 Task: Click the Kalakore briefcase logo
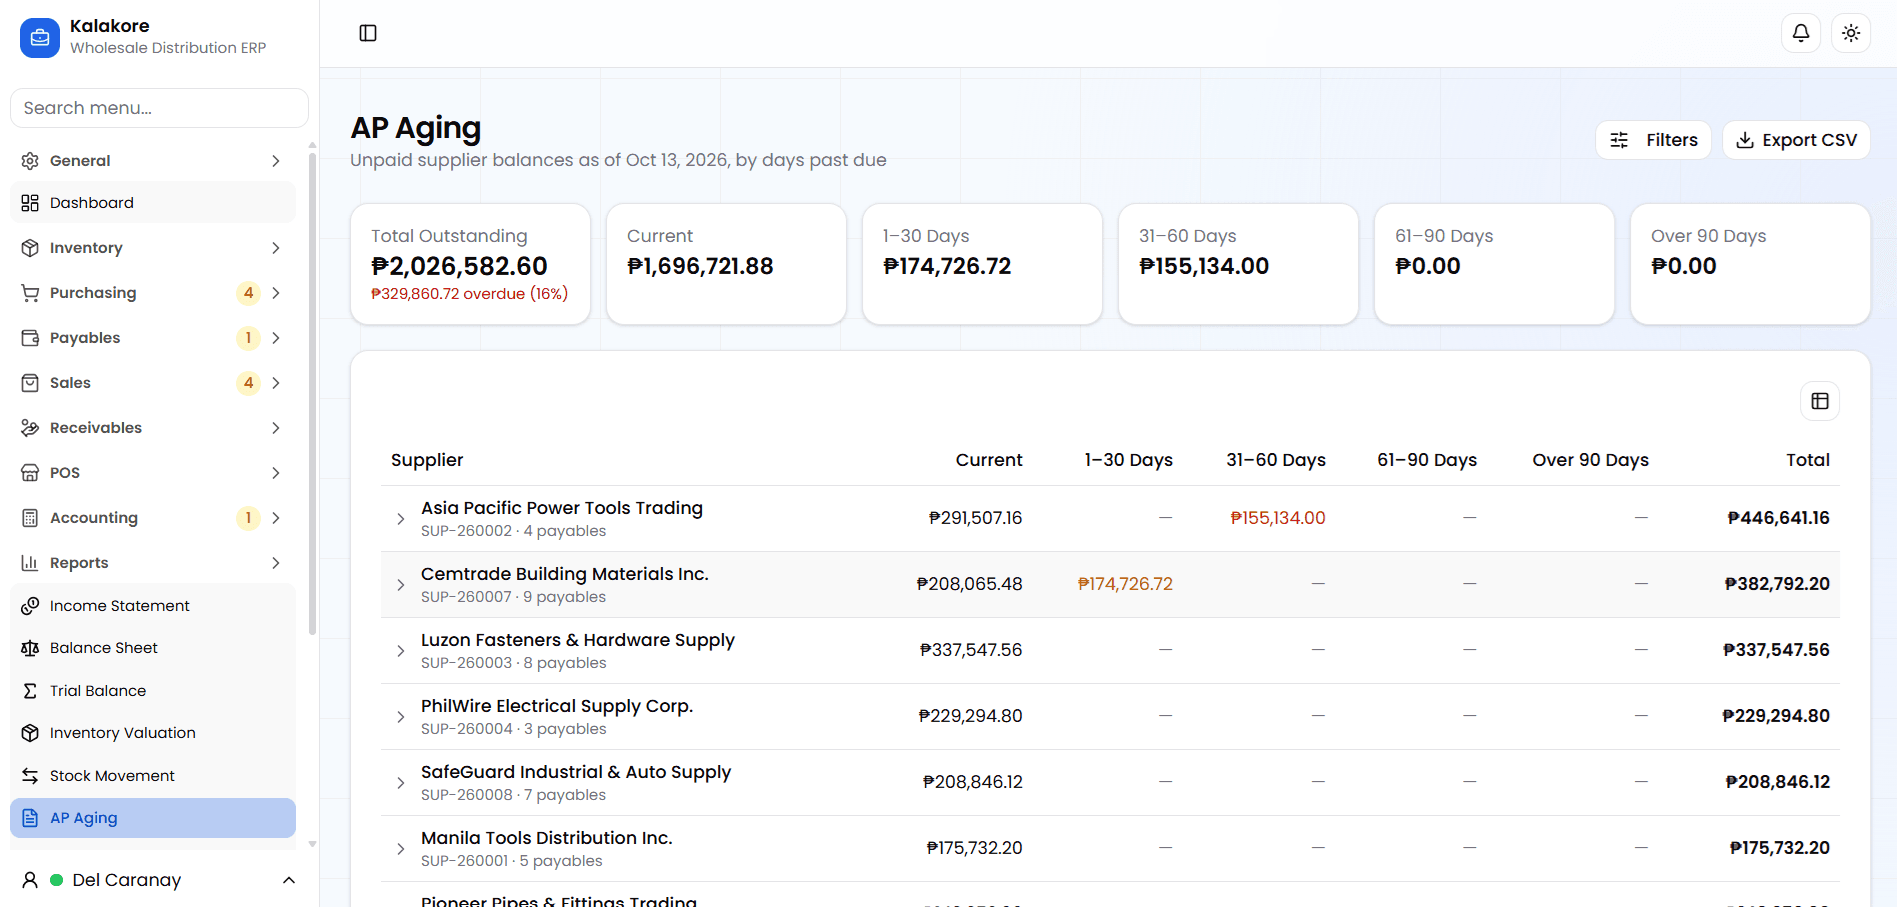[40, 38]
